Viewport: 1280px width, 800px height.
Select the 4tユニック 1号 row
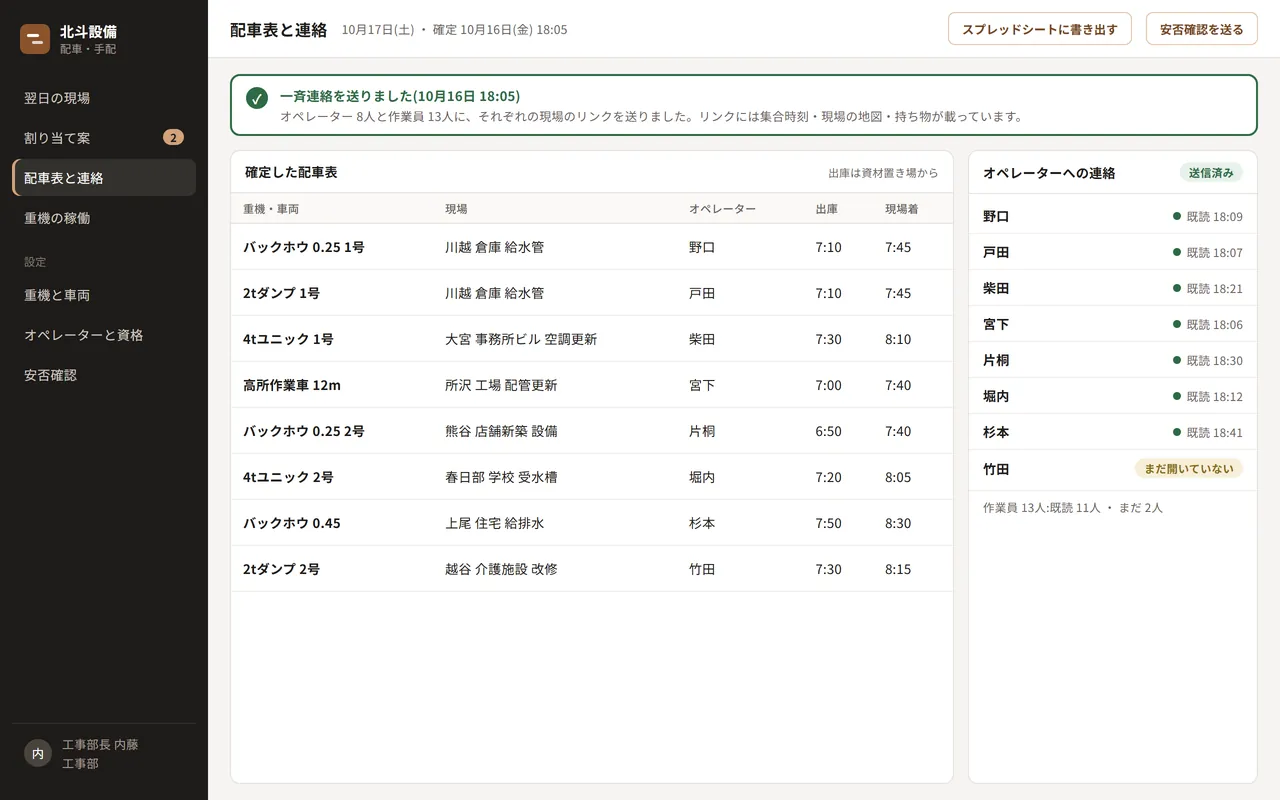point(592,339)
